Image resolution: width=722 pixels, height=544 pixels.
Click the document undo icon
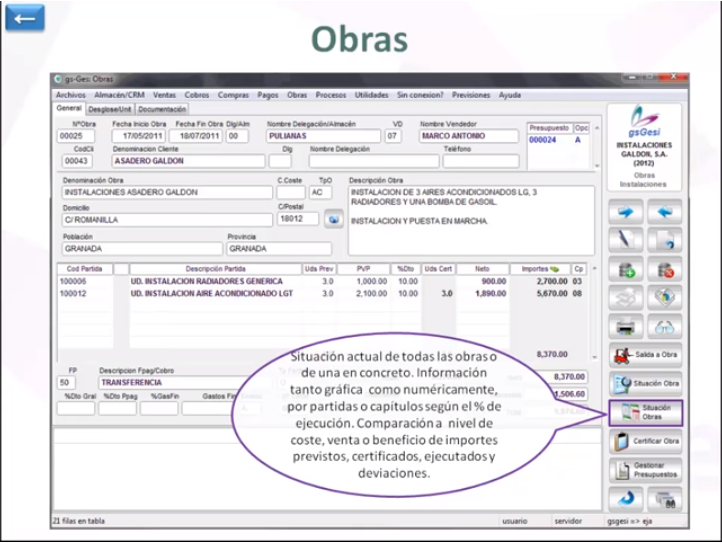pyautogui.click(x=664, y=240)
